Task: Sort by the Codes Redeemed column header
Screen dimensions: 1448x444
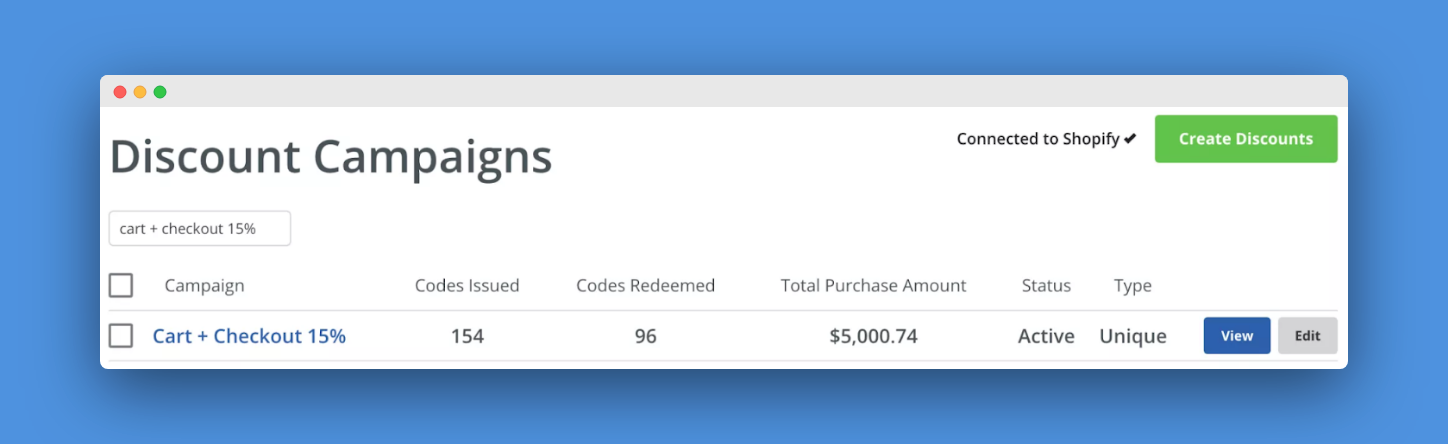Action: (645, 286)
